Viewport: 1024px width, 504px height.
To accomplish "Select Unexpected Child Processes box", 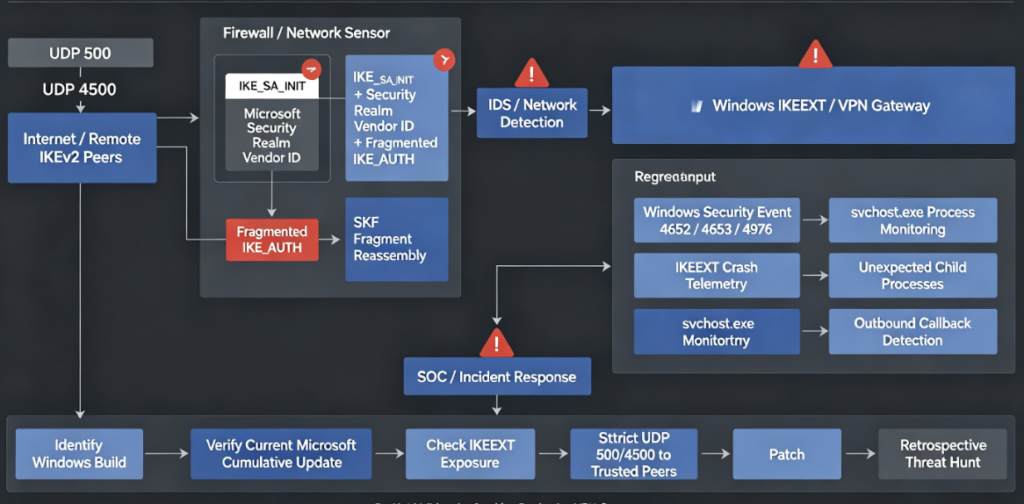I will [x=913, y=276].
